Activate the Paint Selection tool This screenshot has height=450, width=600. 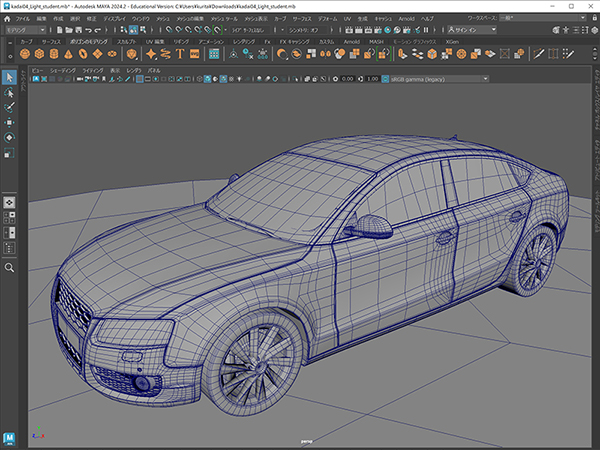pyautogui.click(x=9, y=108)
